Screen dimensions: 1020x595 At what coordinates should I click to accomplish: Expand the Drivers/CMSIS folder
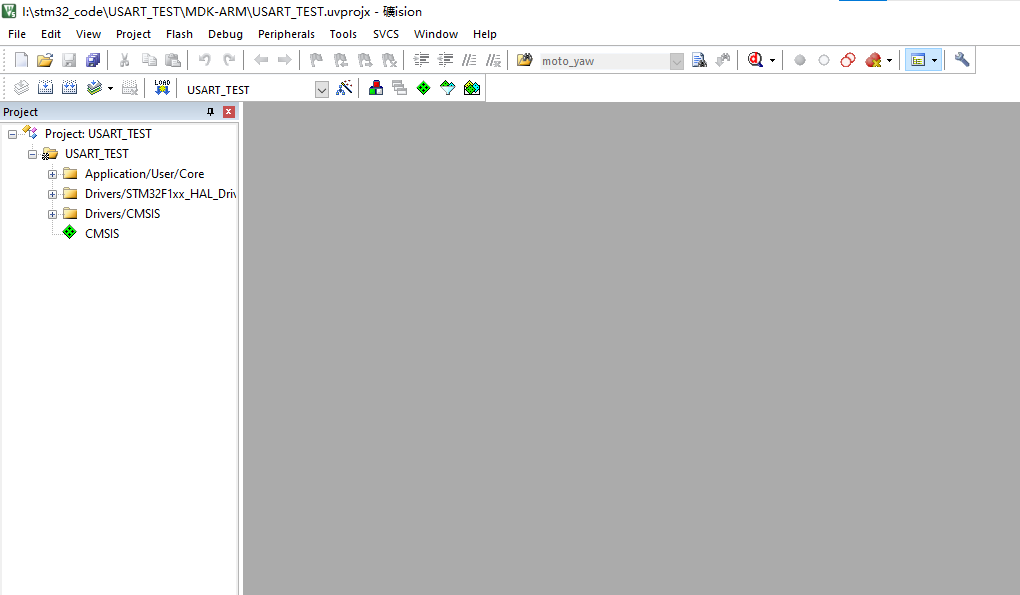(53, 214)
